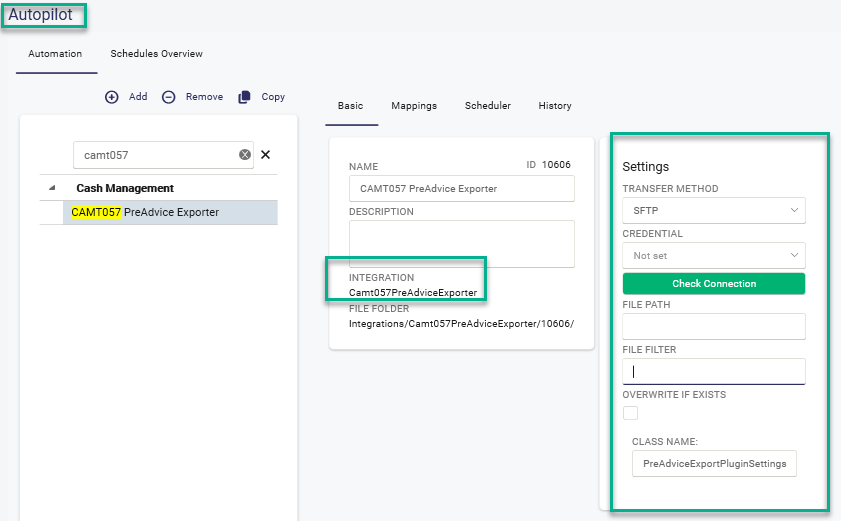
Task: Click the Cash Management group label
Action: pyautogui.click(x=125, y=188)
